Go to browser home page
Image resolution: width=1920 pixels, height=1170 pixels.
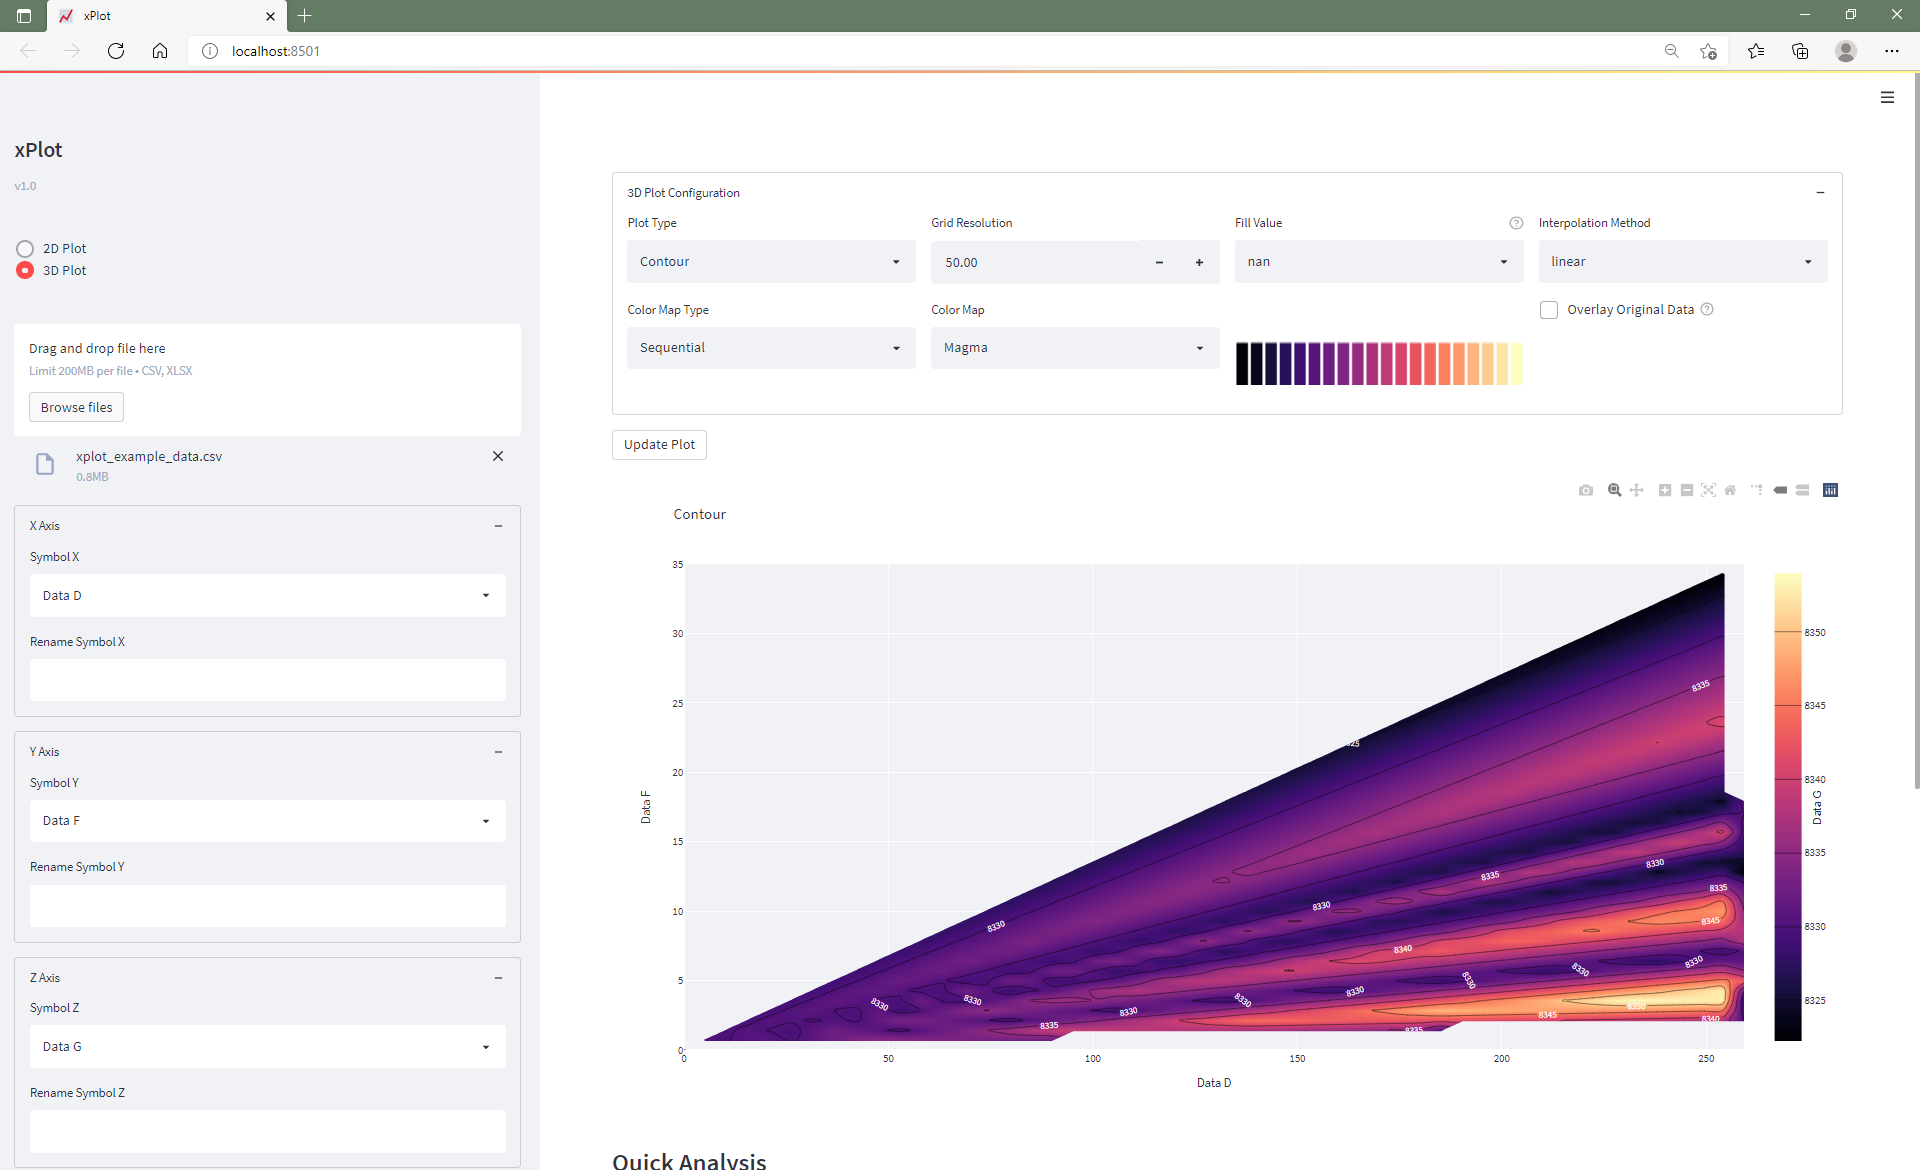pos(160,51)
